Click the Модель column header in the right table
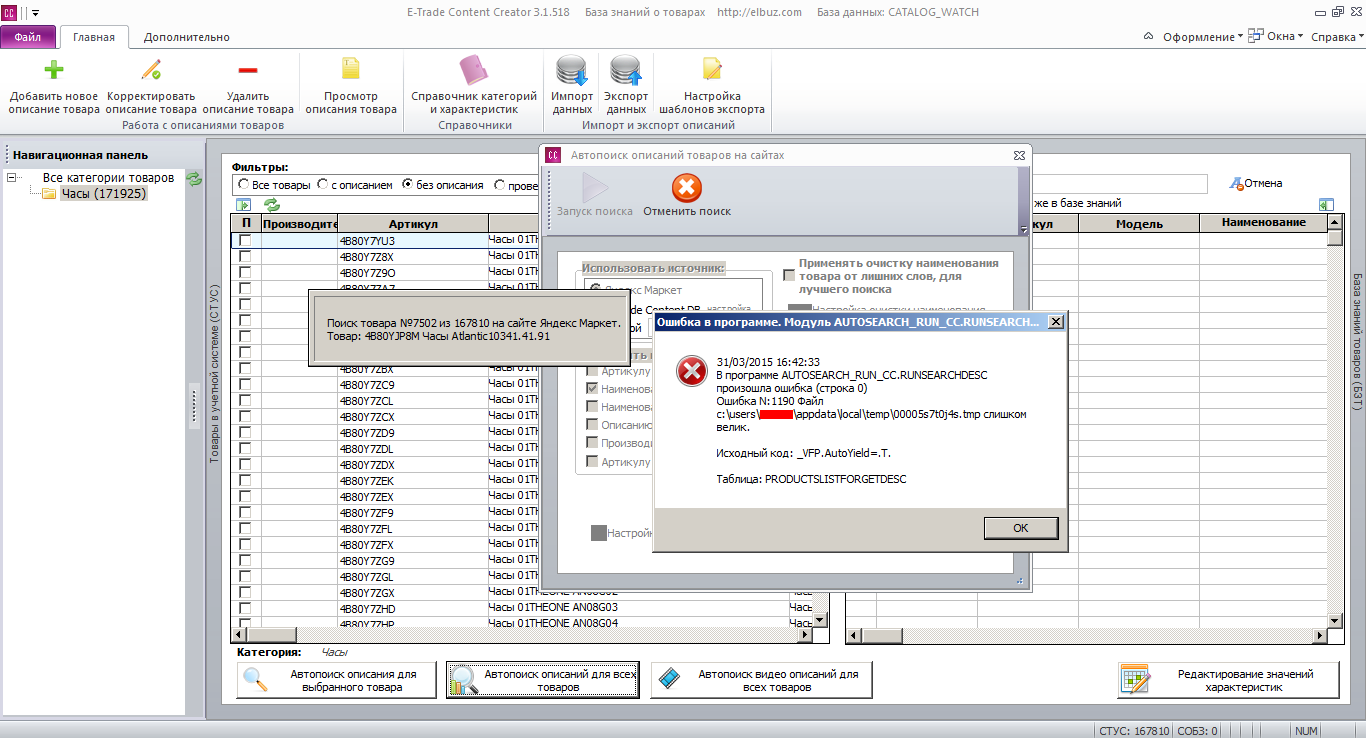The height and width of the screenshot is (738, 1366). coord(1139,224)
